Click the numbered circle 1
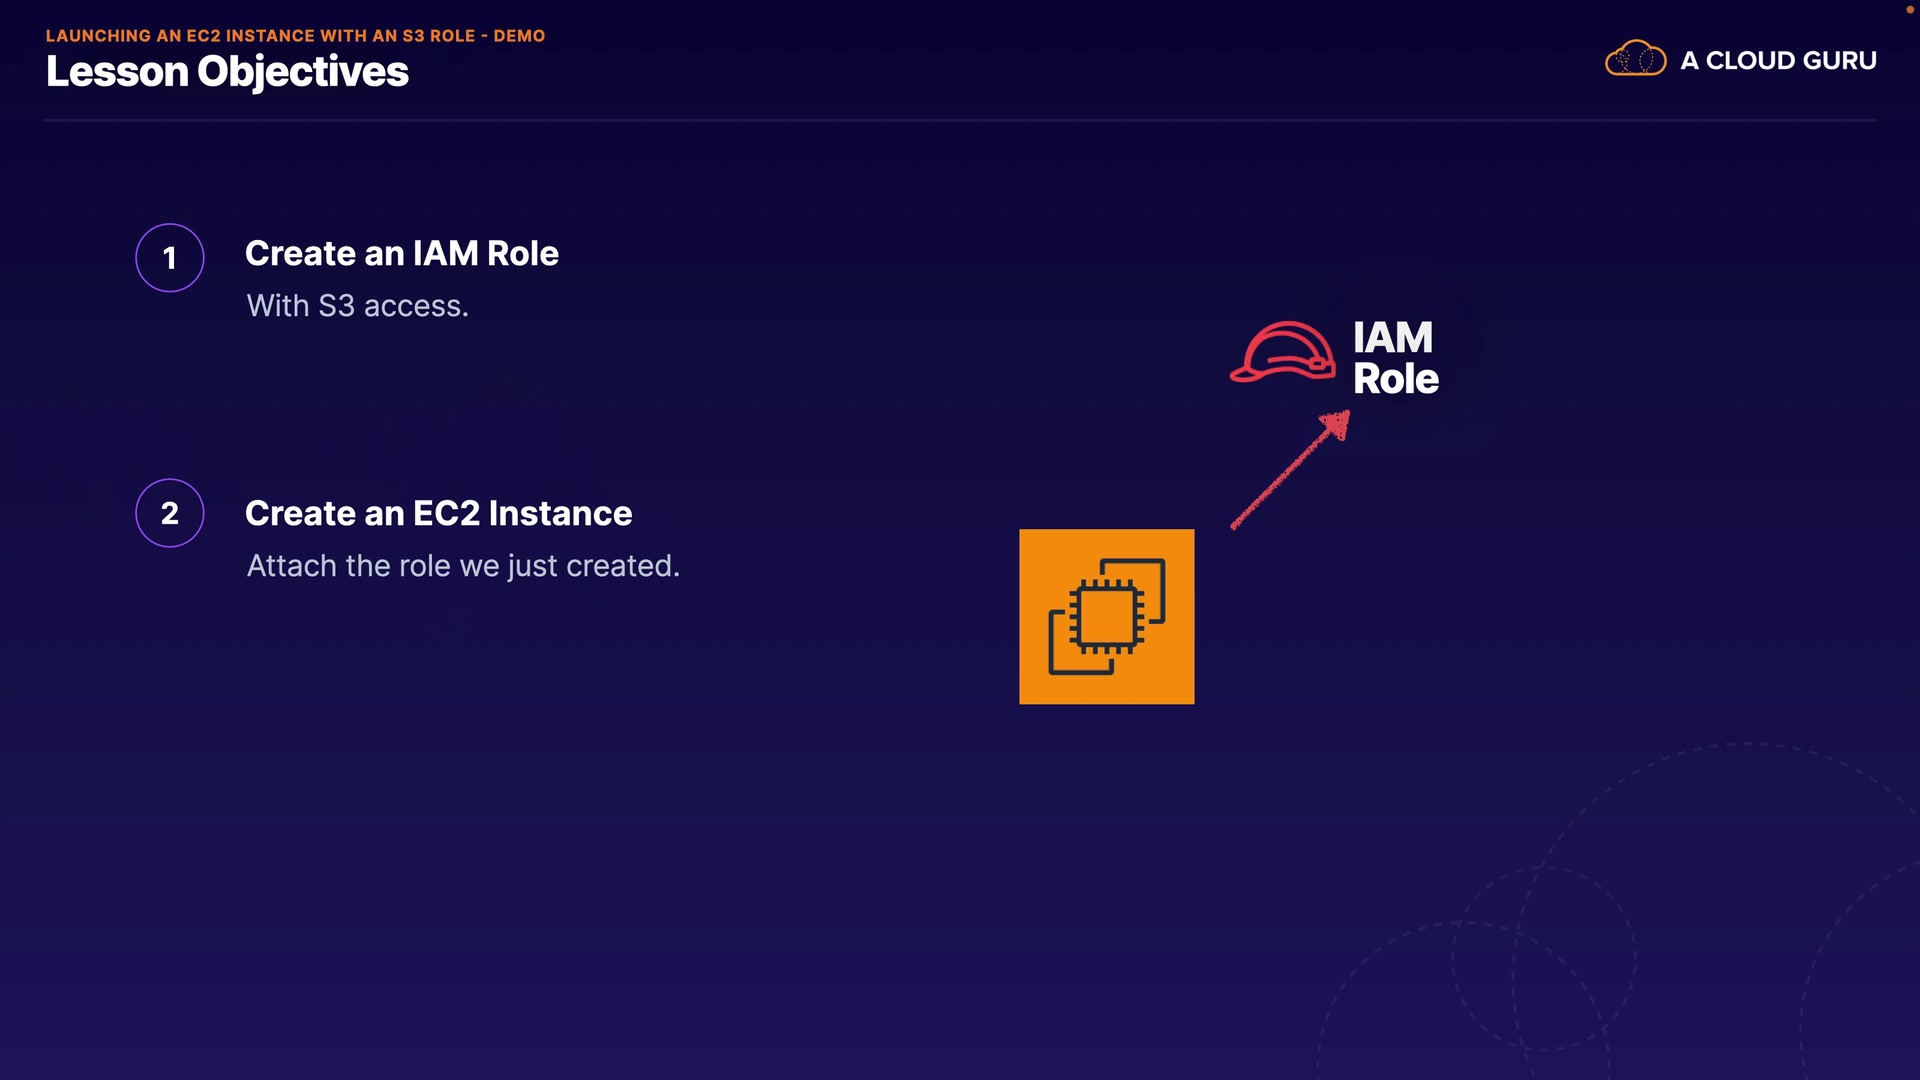 click(170, 258)
